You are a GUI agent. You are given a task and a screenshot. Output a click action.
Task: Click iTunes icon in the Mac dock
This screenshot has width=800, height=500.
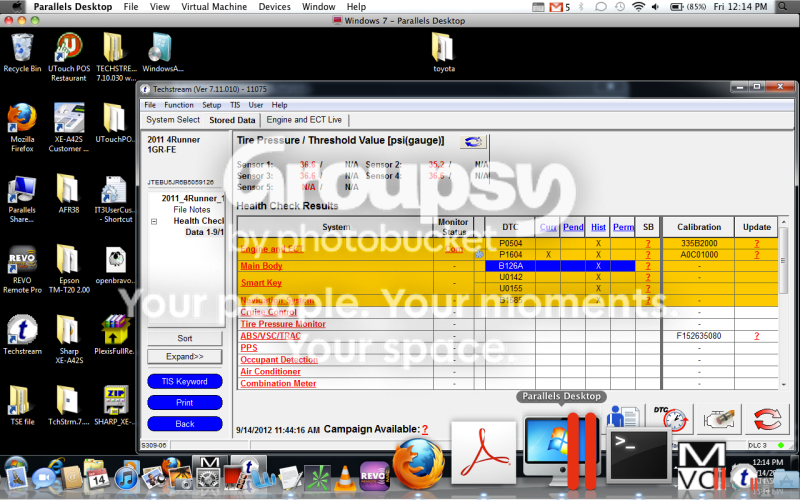(x=126, y=479)
